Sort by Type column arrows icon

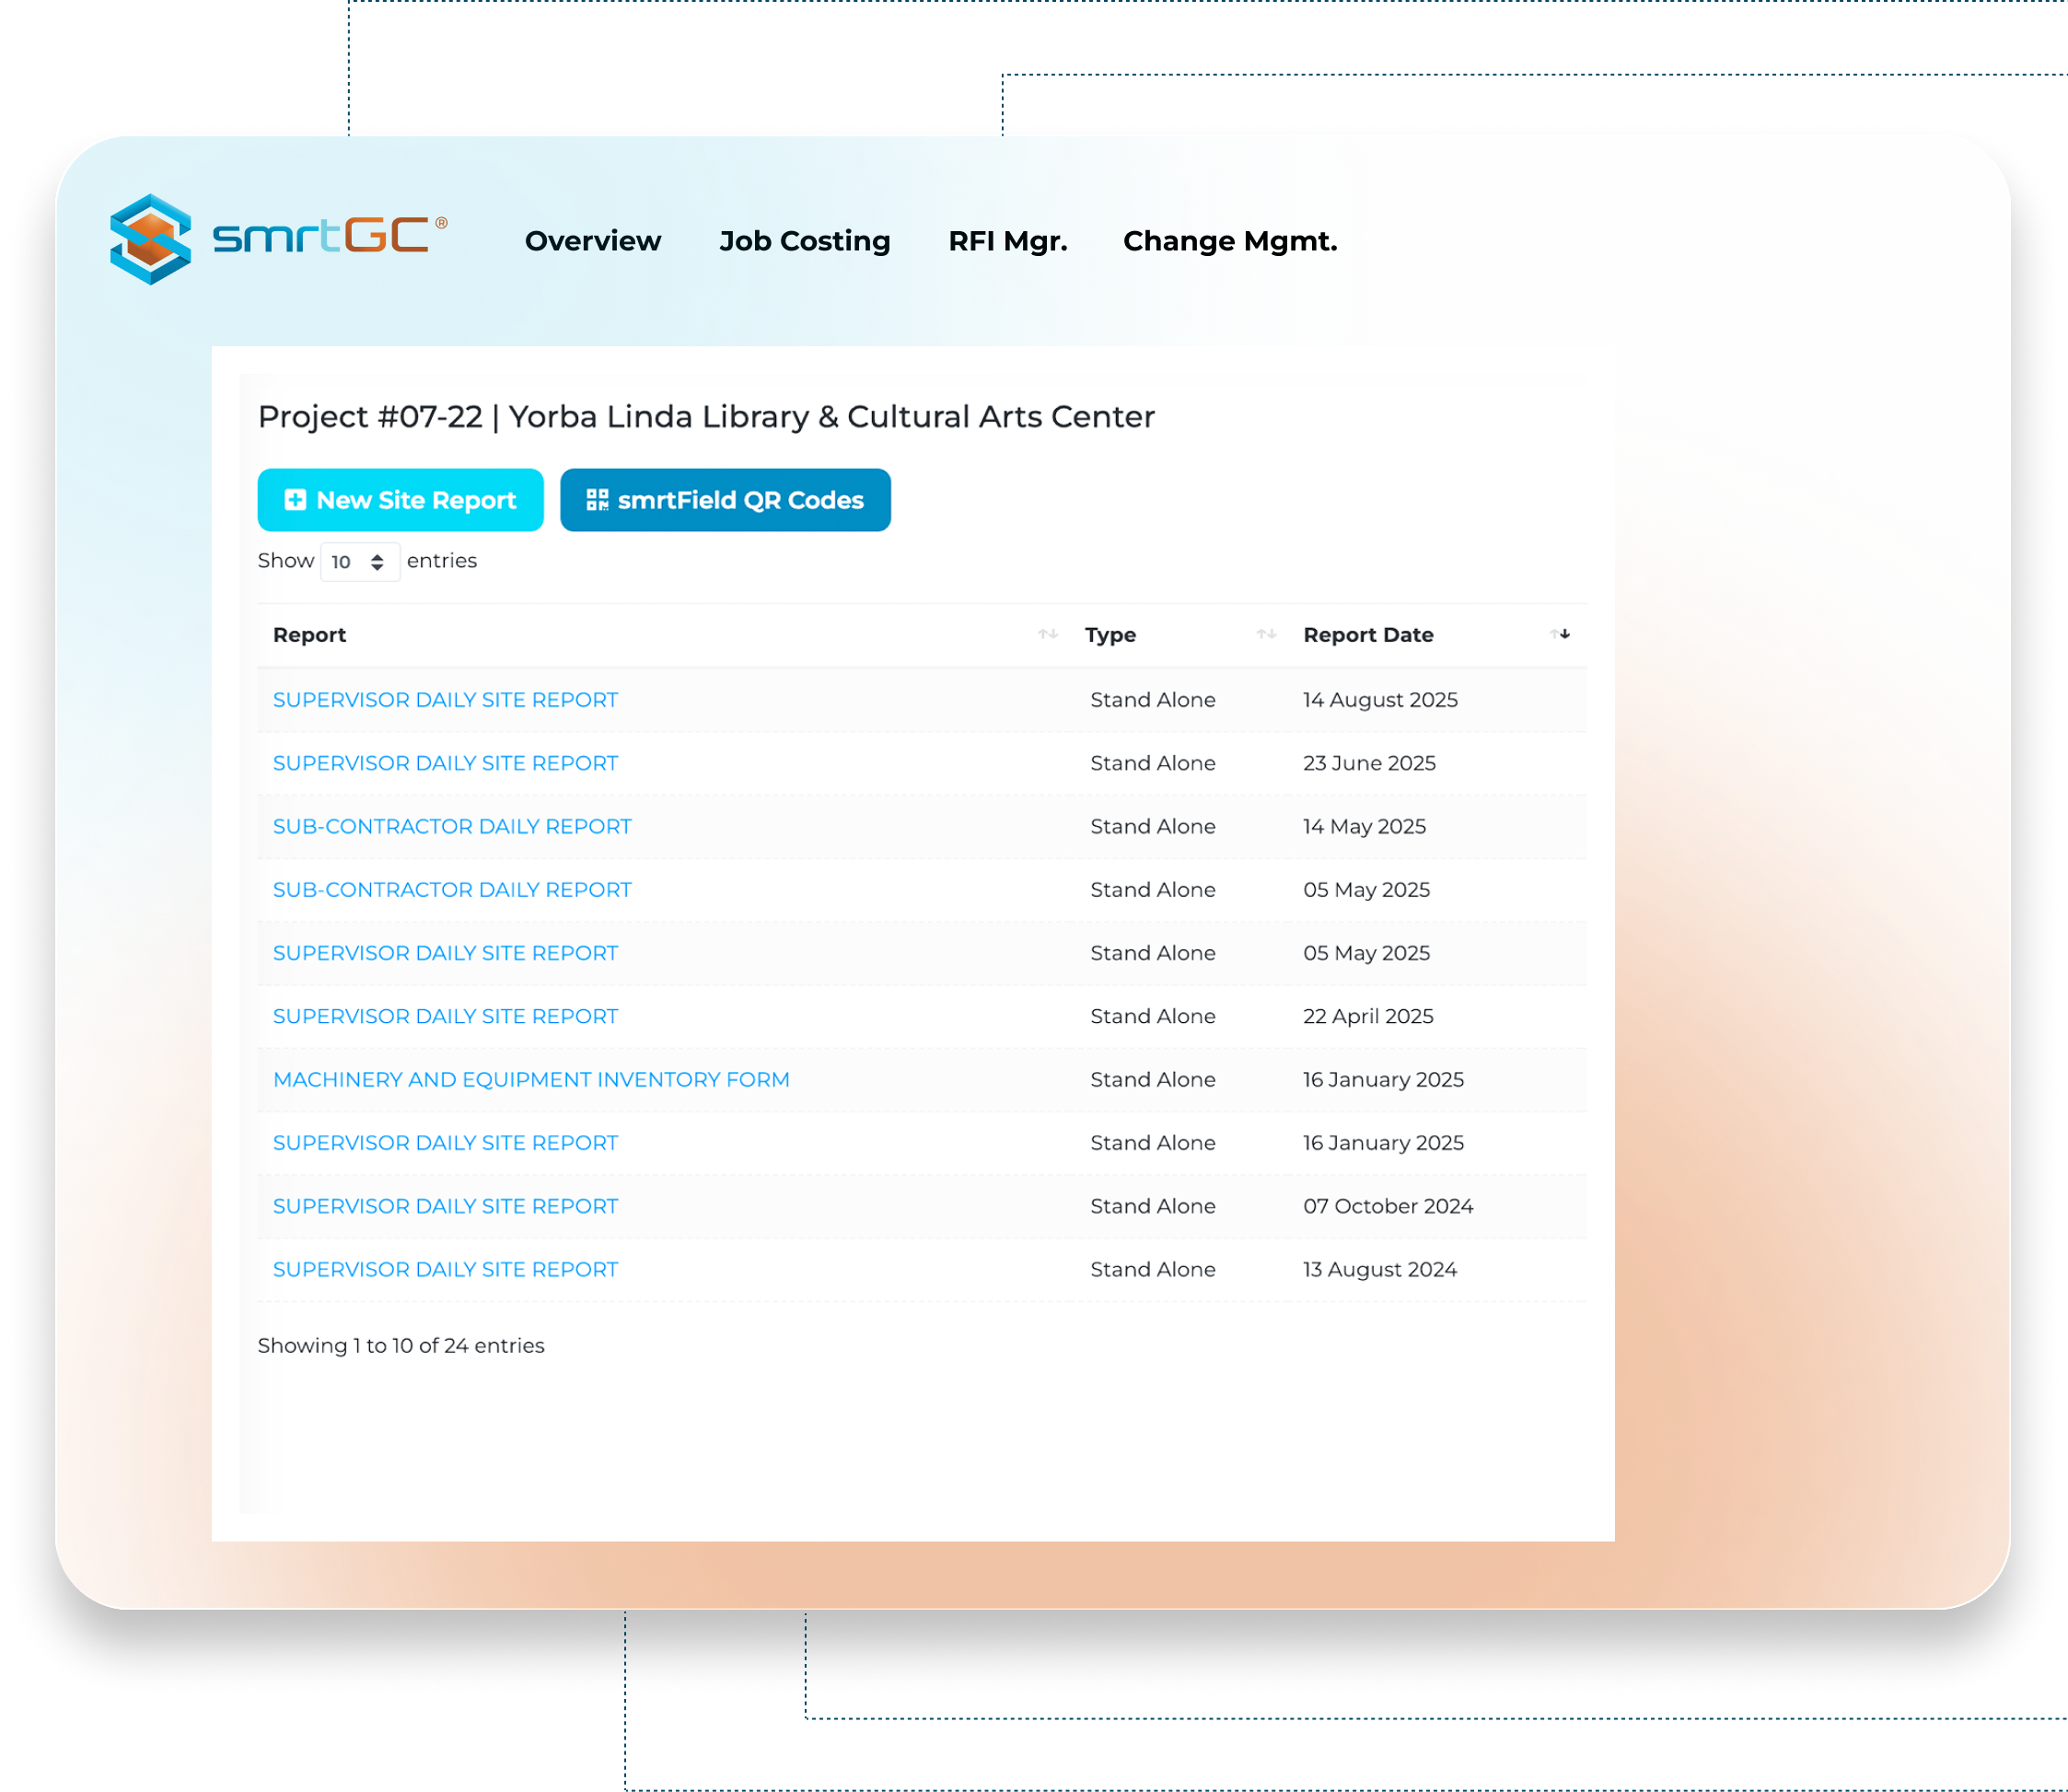[x=1266, y=634]
